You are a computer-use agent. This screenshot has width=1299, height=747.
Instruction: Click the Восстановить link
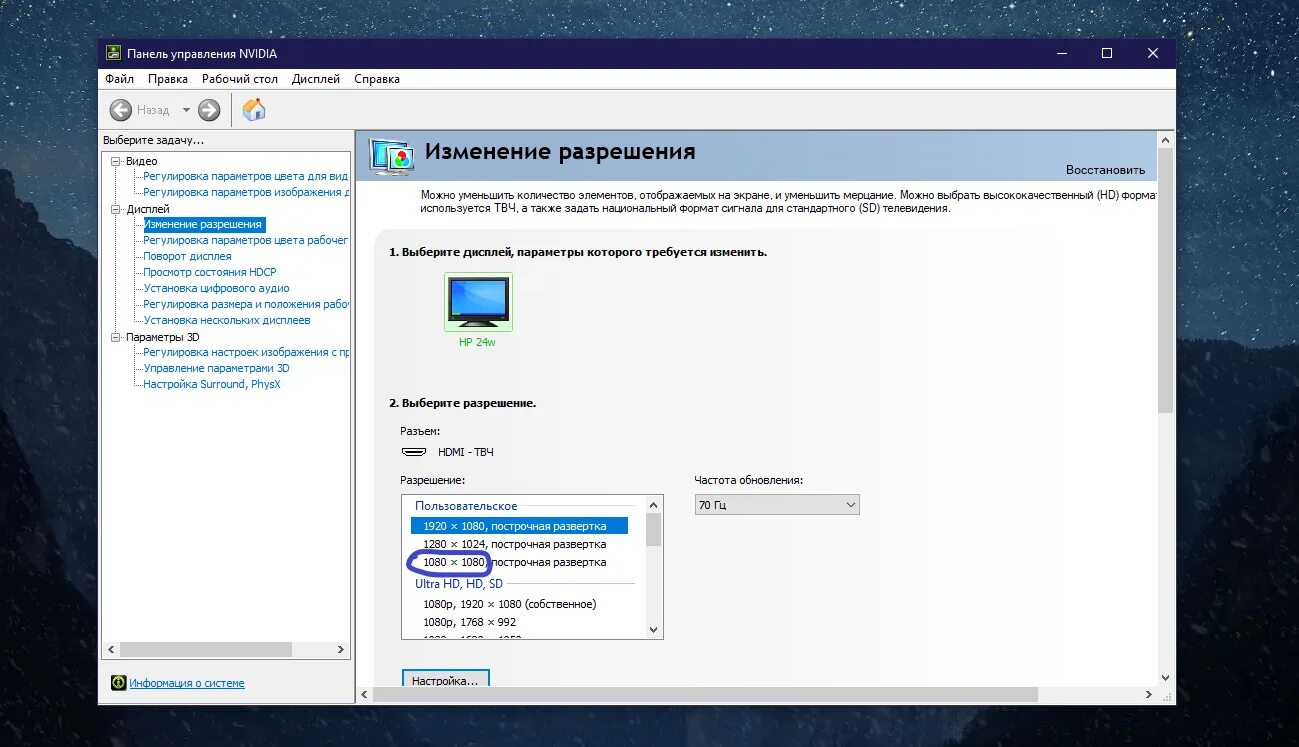point(1105,170)
